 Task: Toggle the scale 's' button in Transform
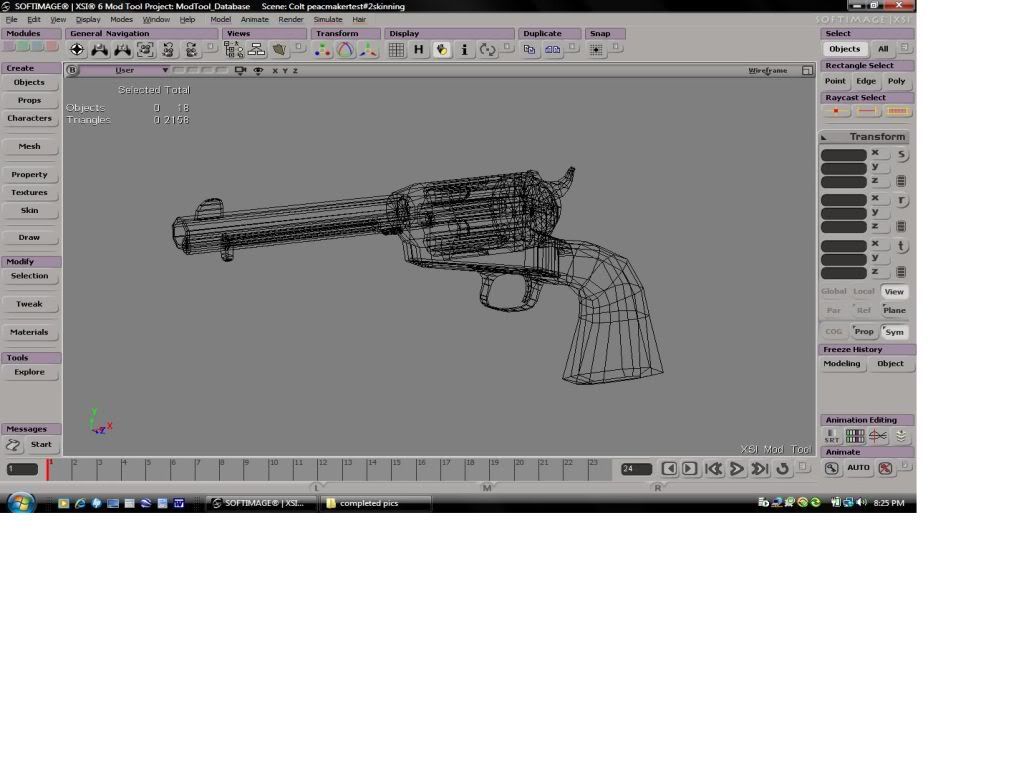[901, 155]
